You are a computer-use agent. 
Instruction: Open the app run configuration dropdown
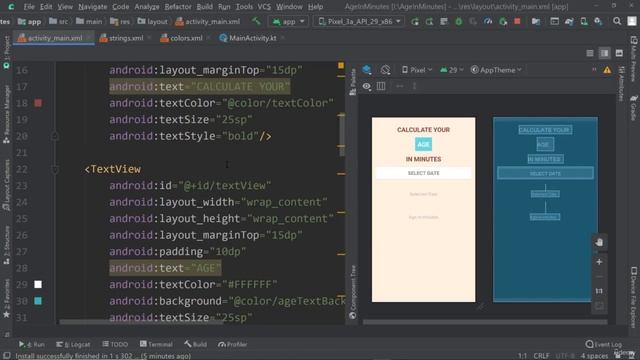click(288, 21)
